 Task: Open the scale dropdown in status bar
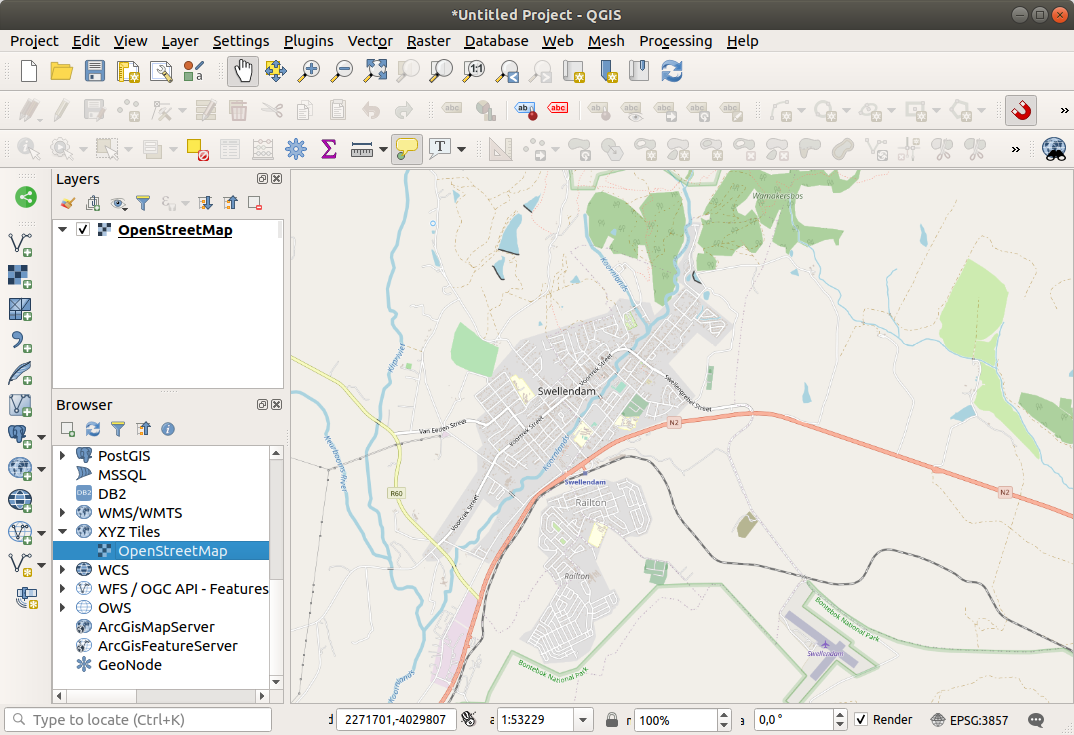click(581, 719)
